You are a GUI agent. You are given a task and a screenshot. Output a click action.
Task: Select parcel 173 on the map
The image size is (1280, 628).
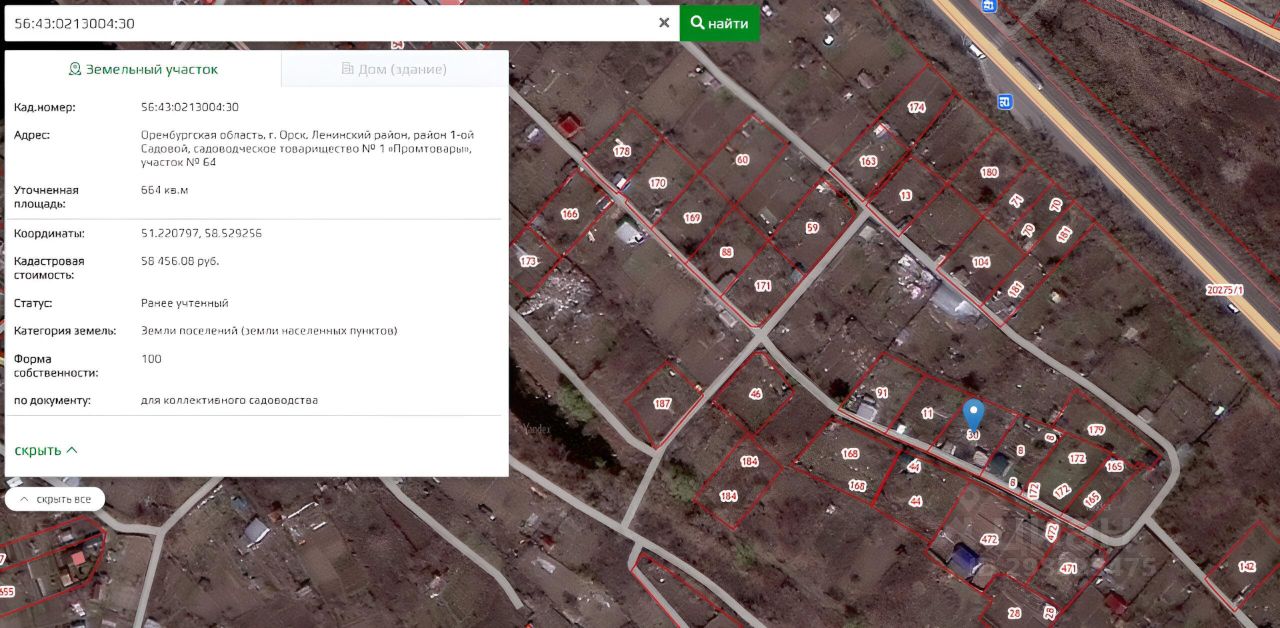[528, 261]
